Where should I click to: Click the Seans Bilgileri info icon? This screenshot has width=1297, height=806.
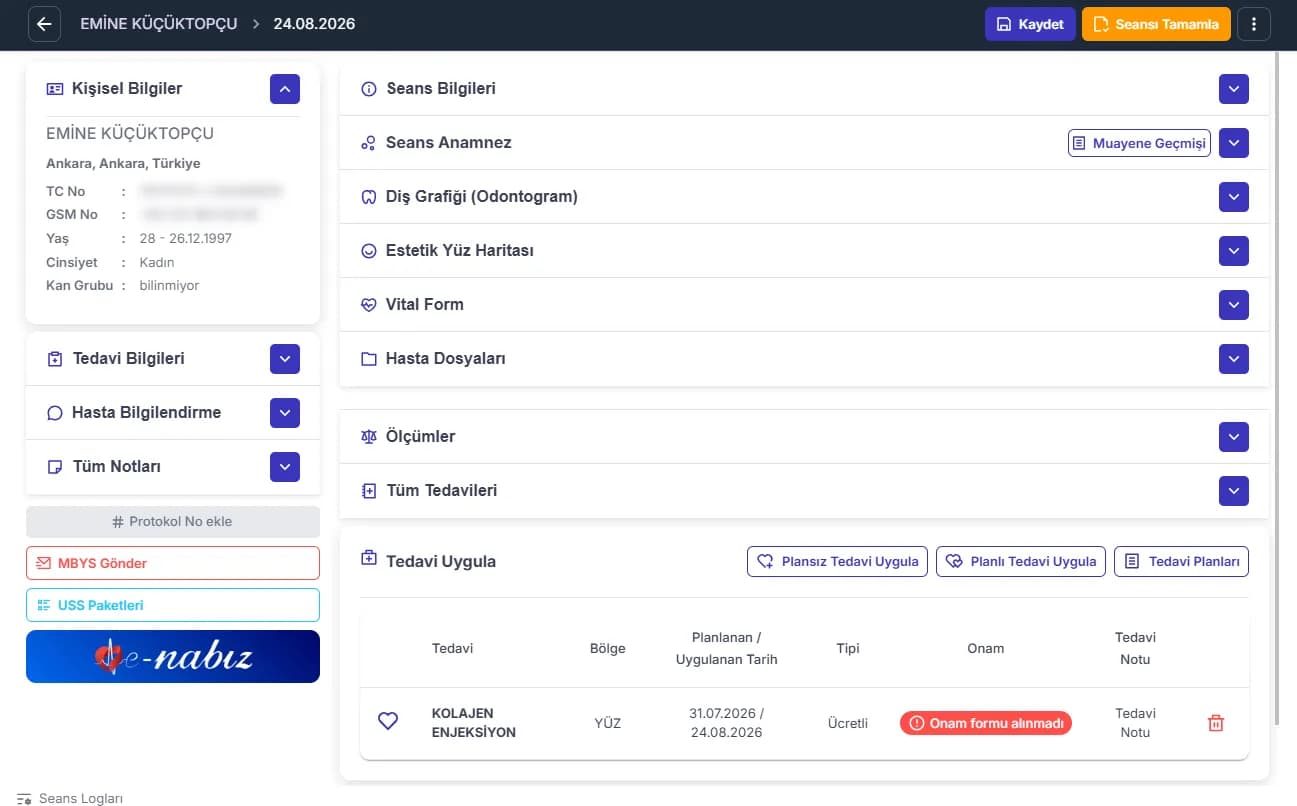(x=368, y=89)
